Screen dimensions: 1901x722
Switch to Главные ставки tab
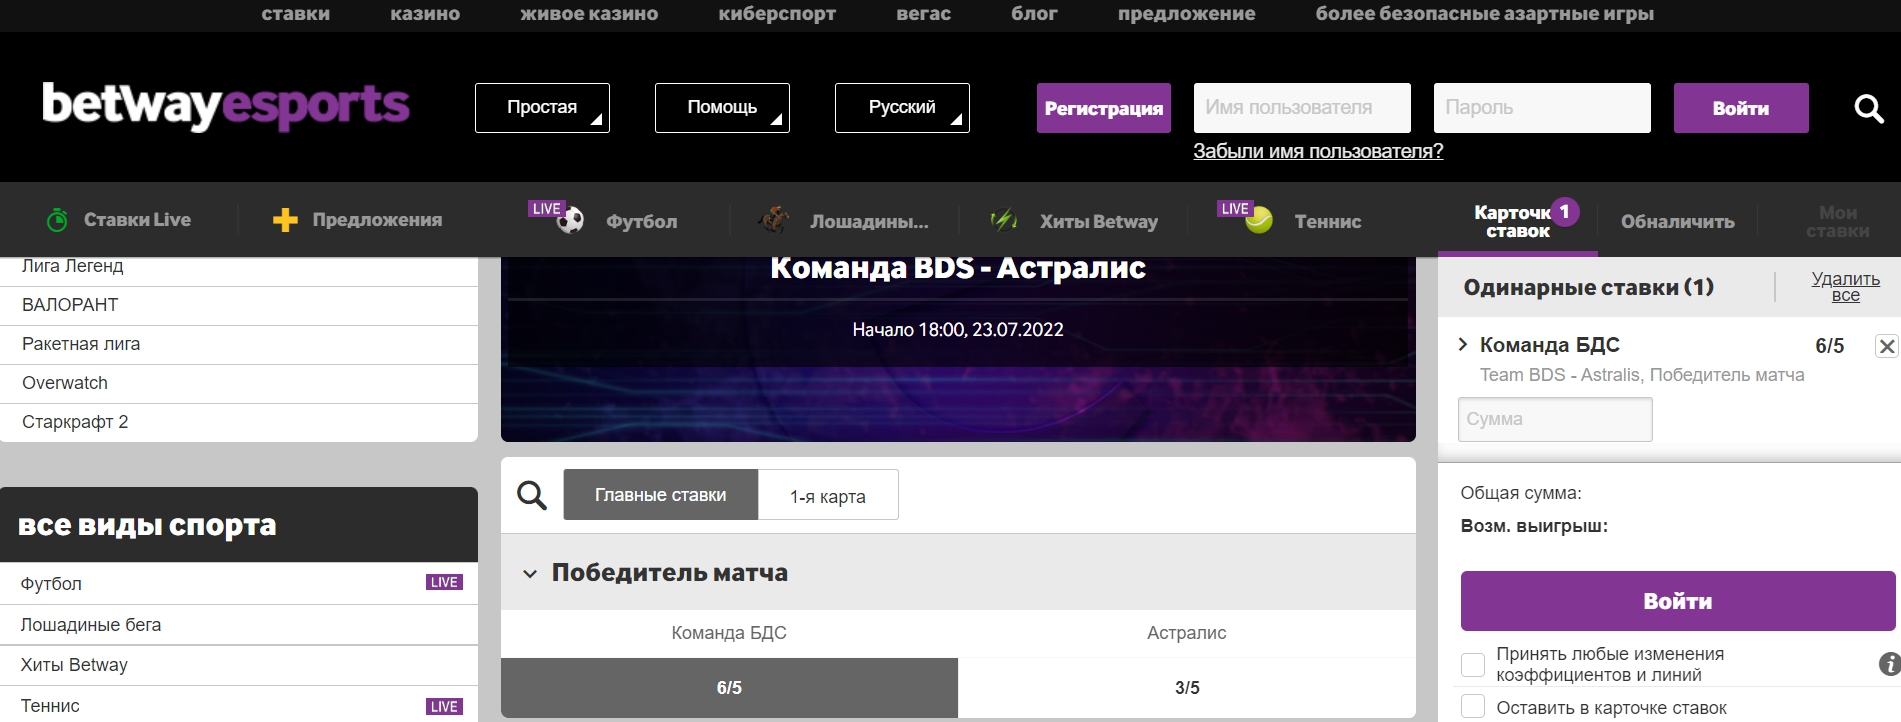[661, 495]
